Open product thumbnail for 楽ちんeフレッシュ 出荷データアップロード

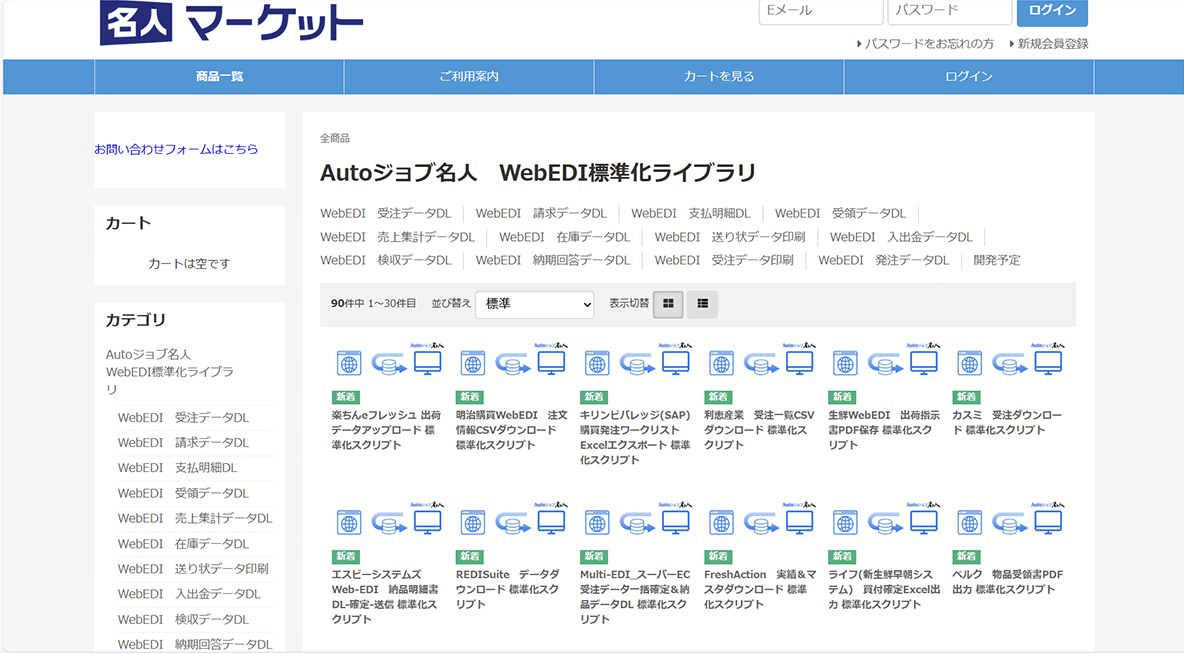(387, 360)
